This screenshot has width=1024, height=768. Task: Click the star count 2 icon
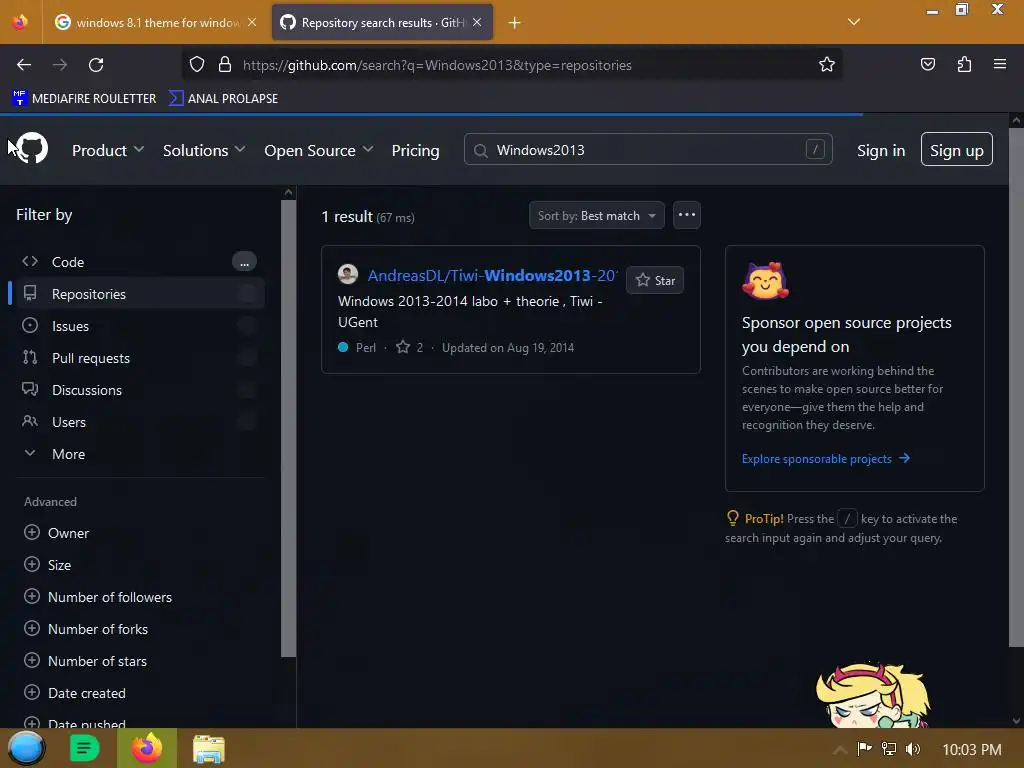coord(403,347)
